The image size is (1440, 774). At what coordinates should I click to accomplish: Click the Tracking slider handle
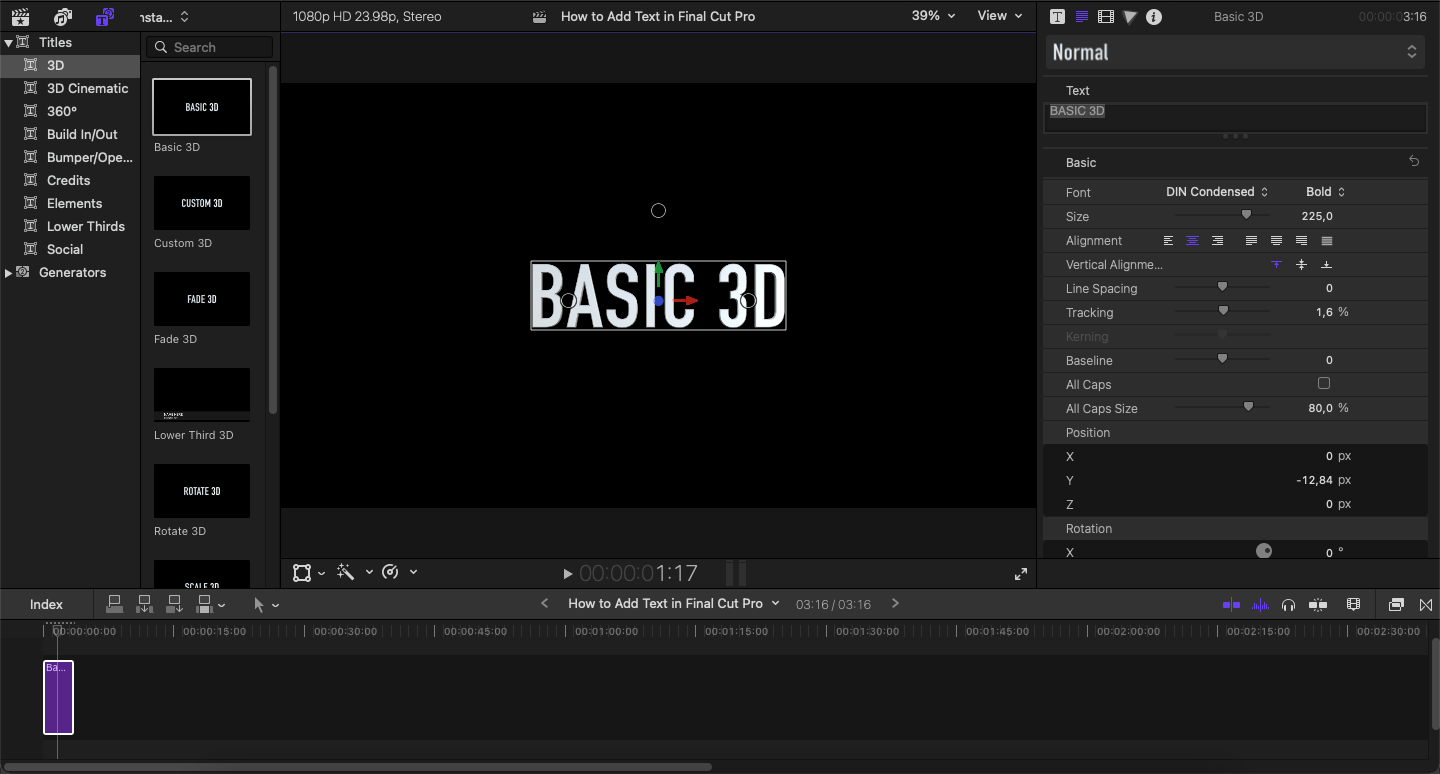[x=1223, y=312]
